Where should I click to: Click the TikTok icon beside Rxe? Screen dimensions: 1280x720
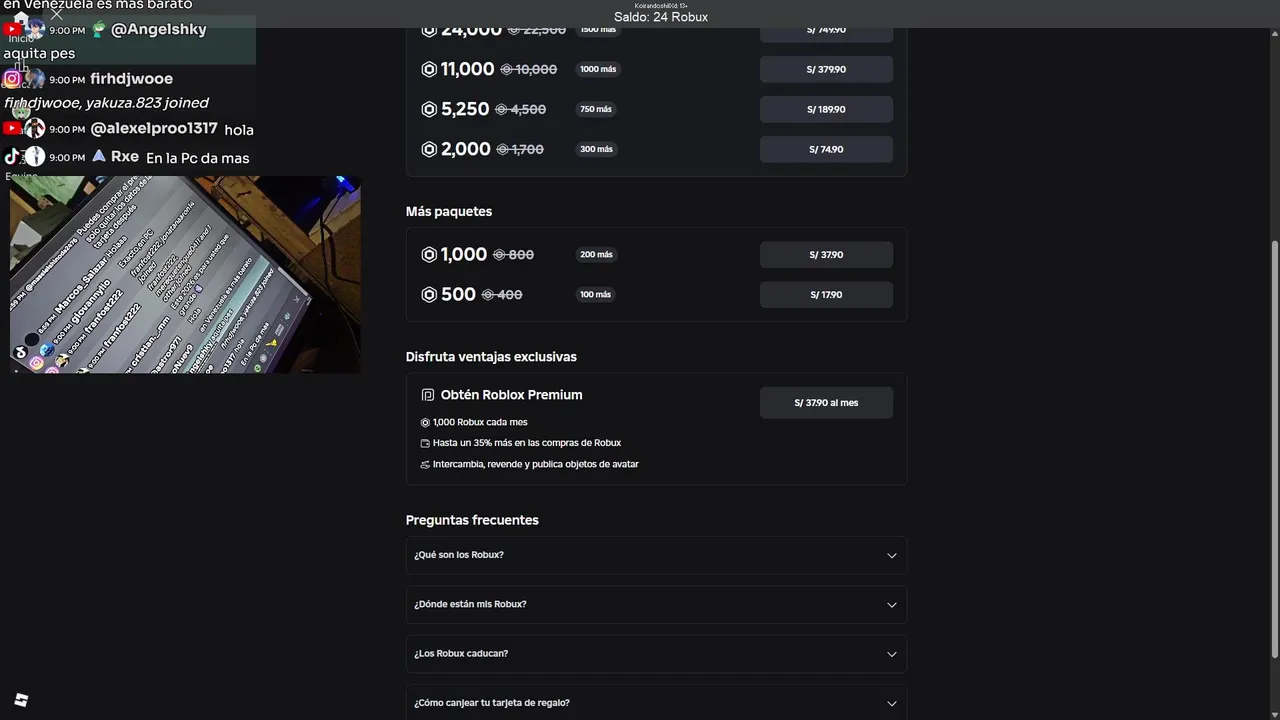tap(12, 157)
